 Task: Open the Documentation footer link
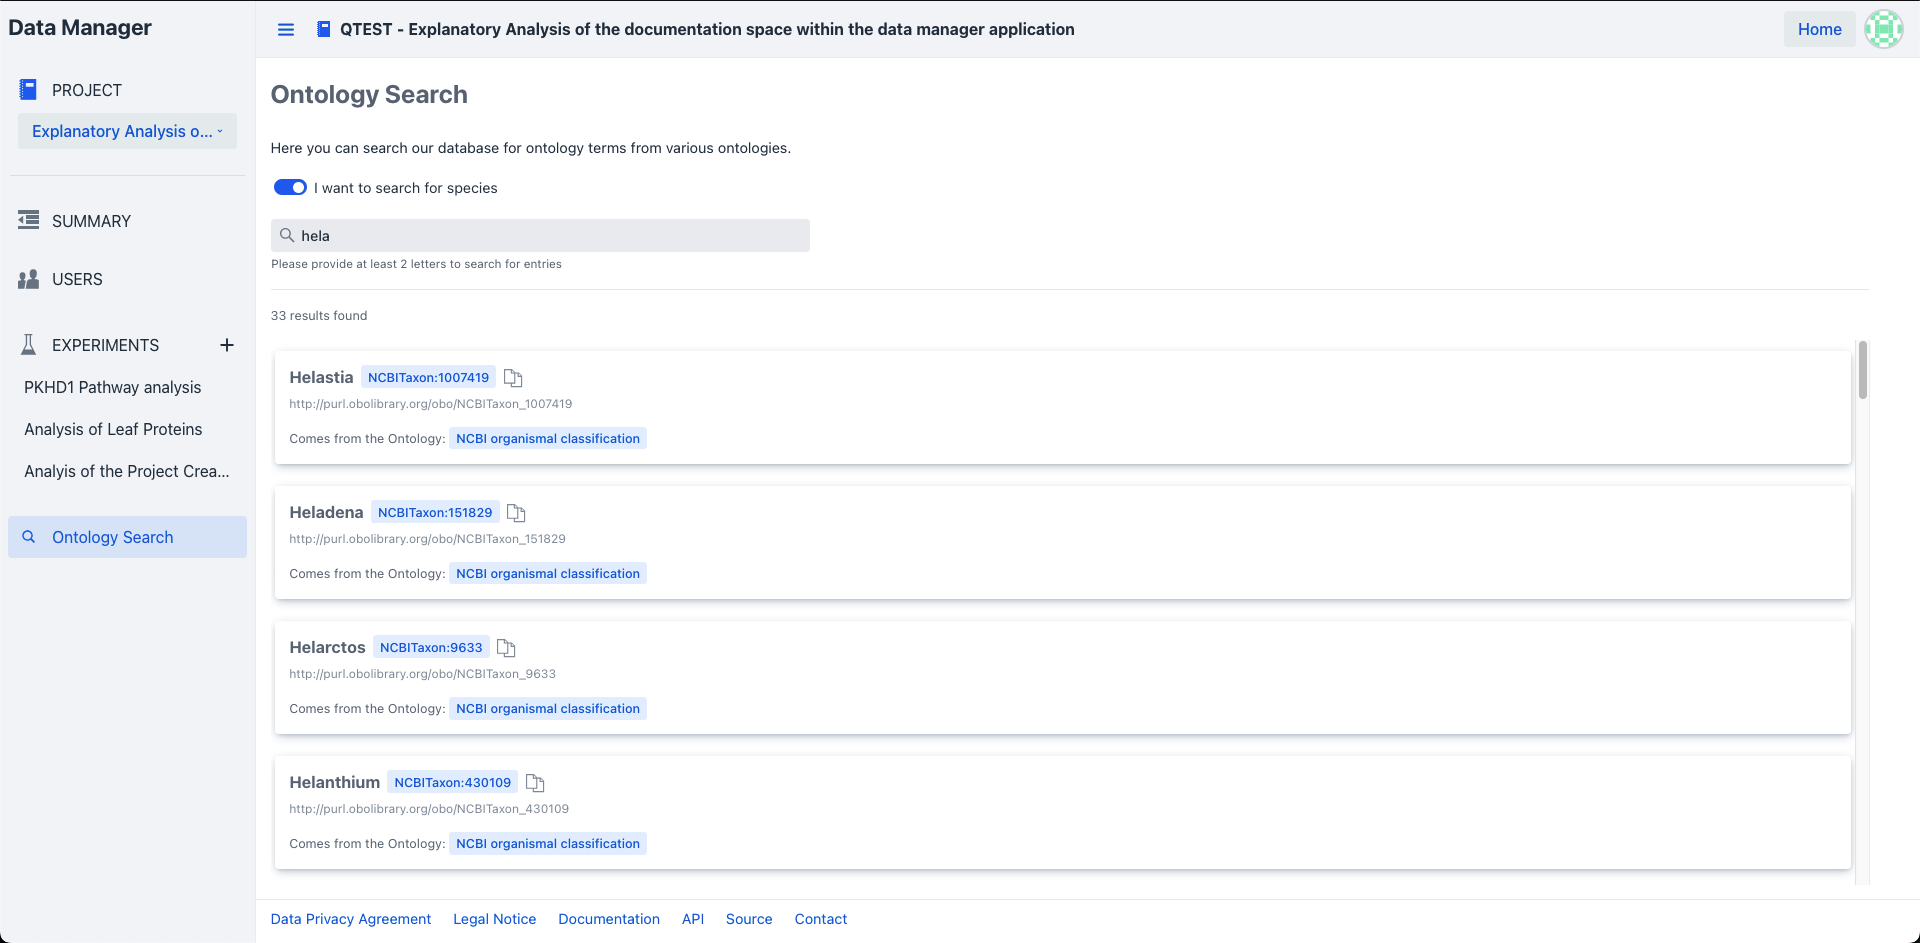point(608,919)
